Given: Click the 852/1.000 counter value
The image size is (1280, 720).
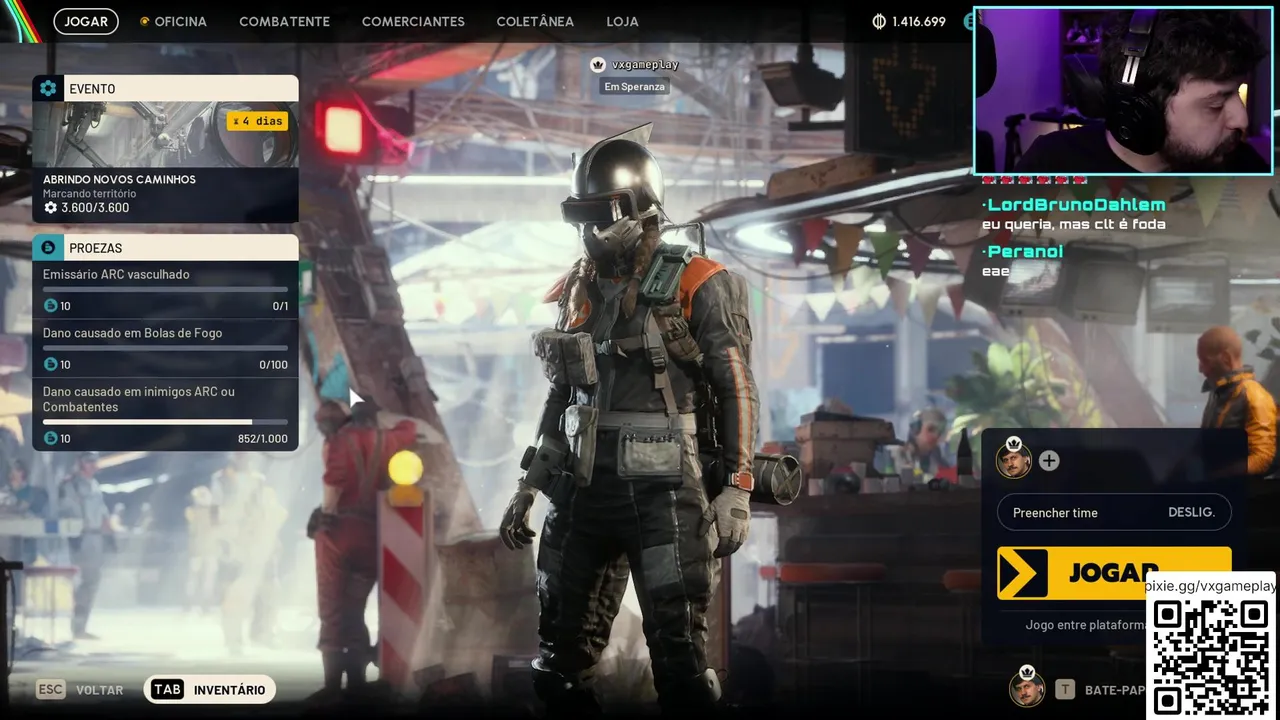Looking at the screenshot, I should (263, 439).
